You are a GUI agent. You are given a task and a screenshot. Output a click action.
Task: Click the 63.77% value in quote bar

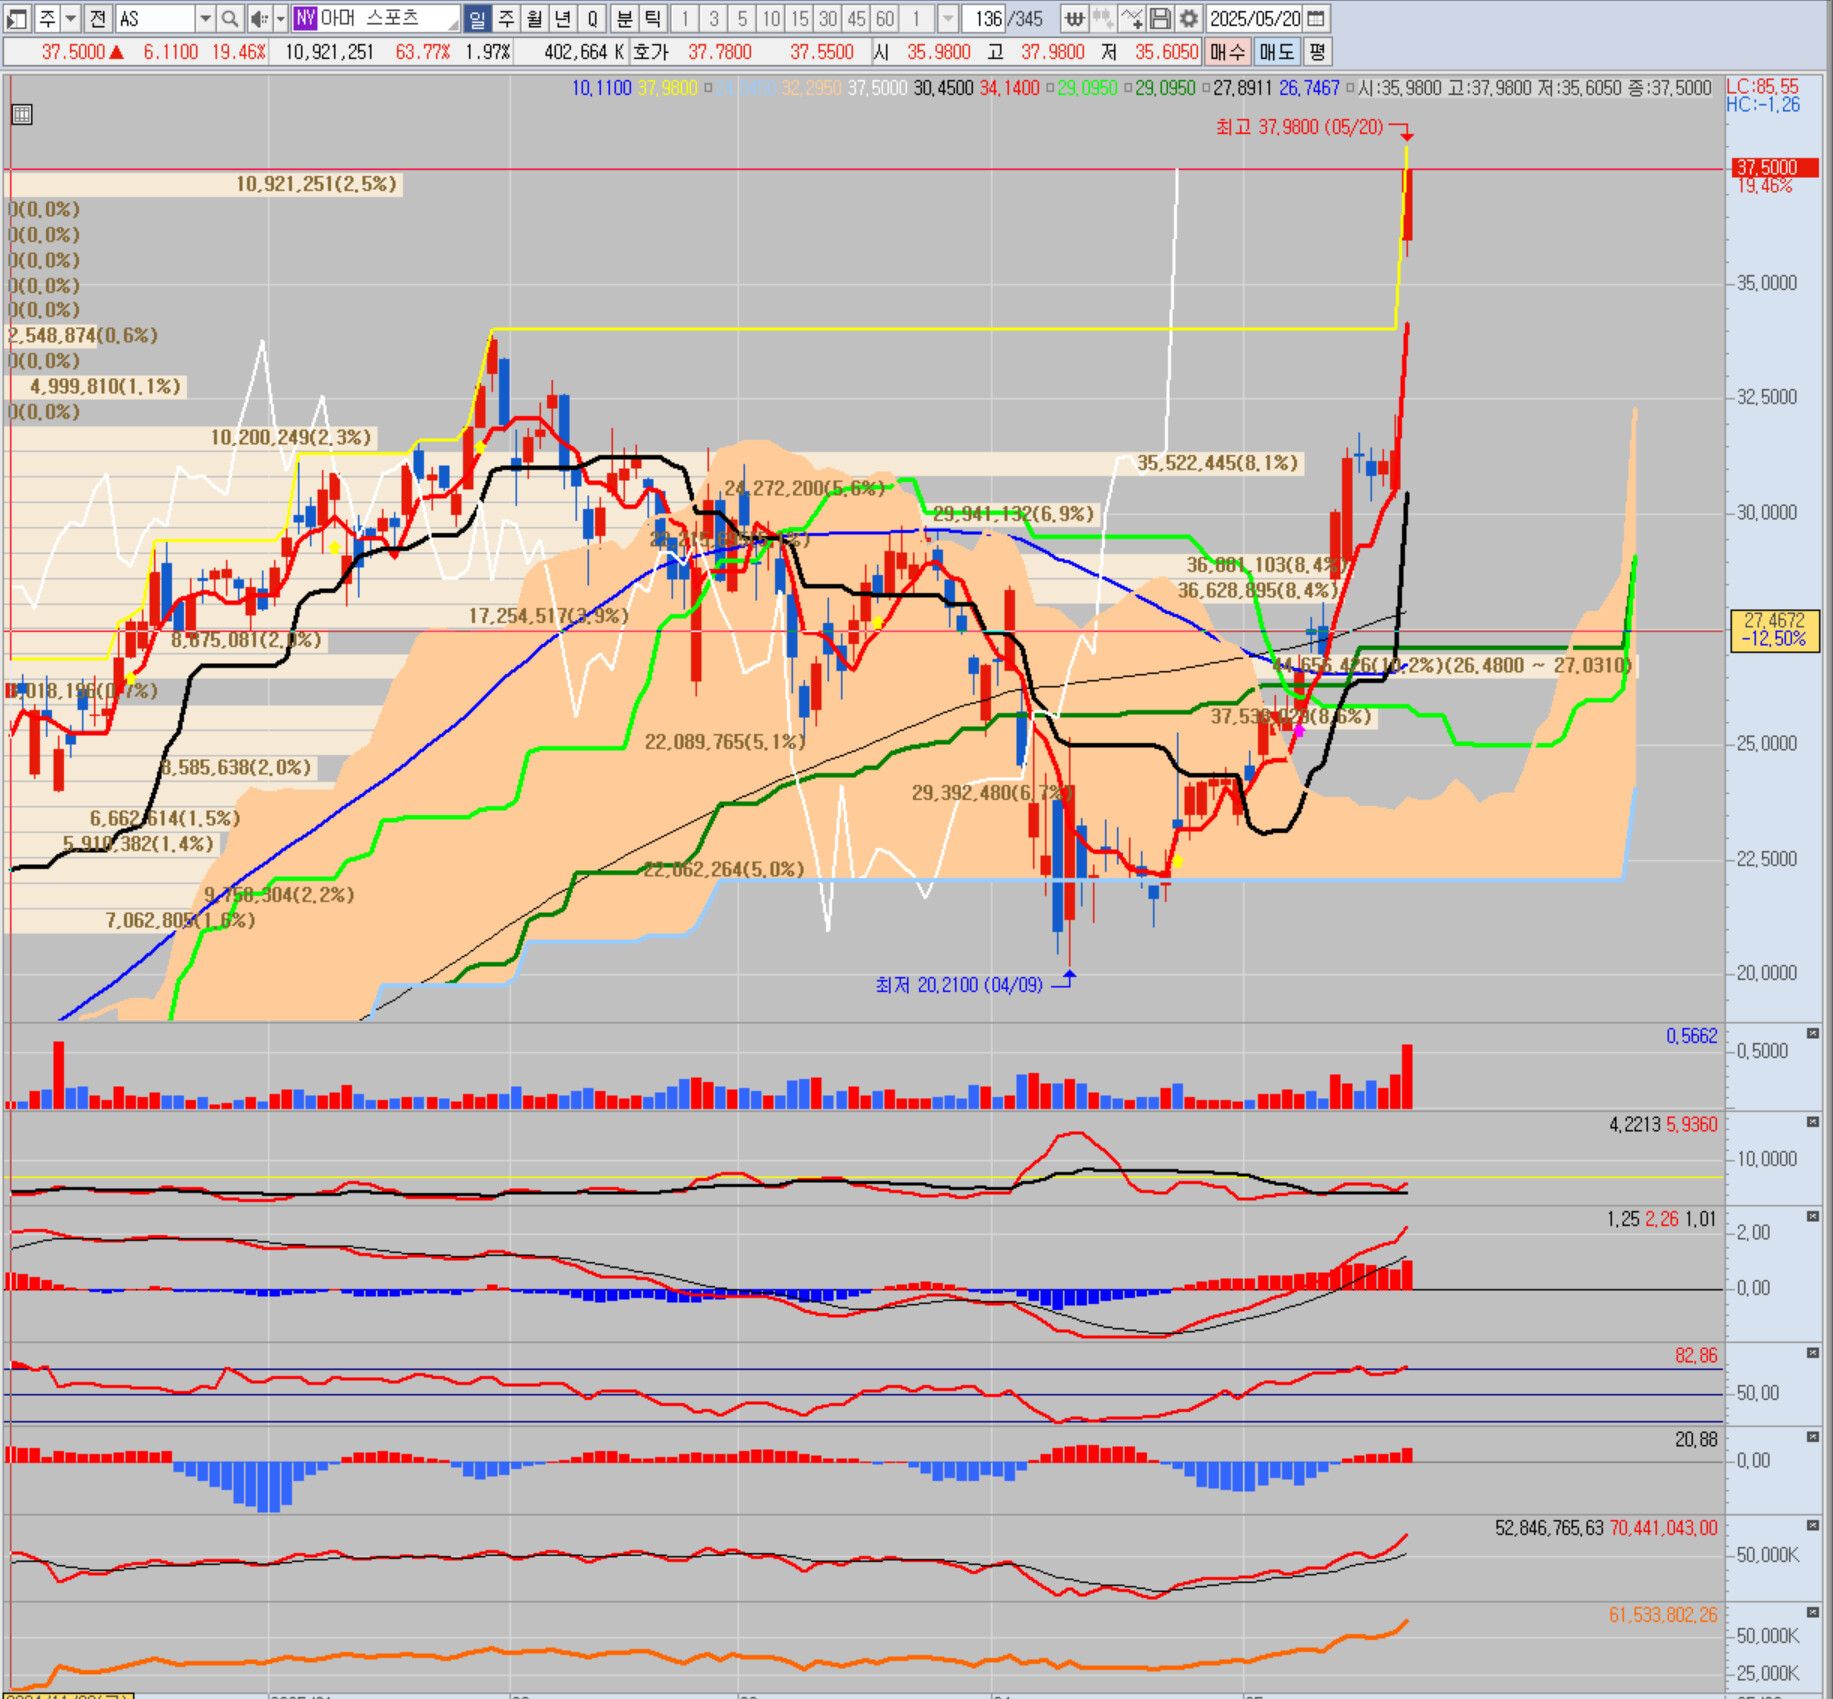click(x=423, y=52)
